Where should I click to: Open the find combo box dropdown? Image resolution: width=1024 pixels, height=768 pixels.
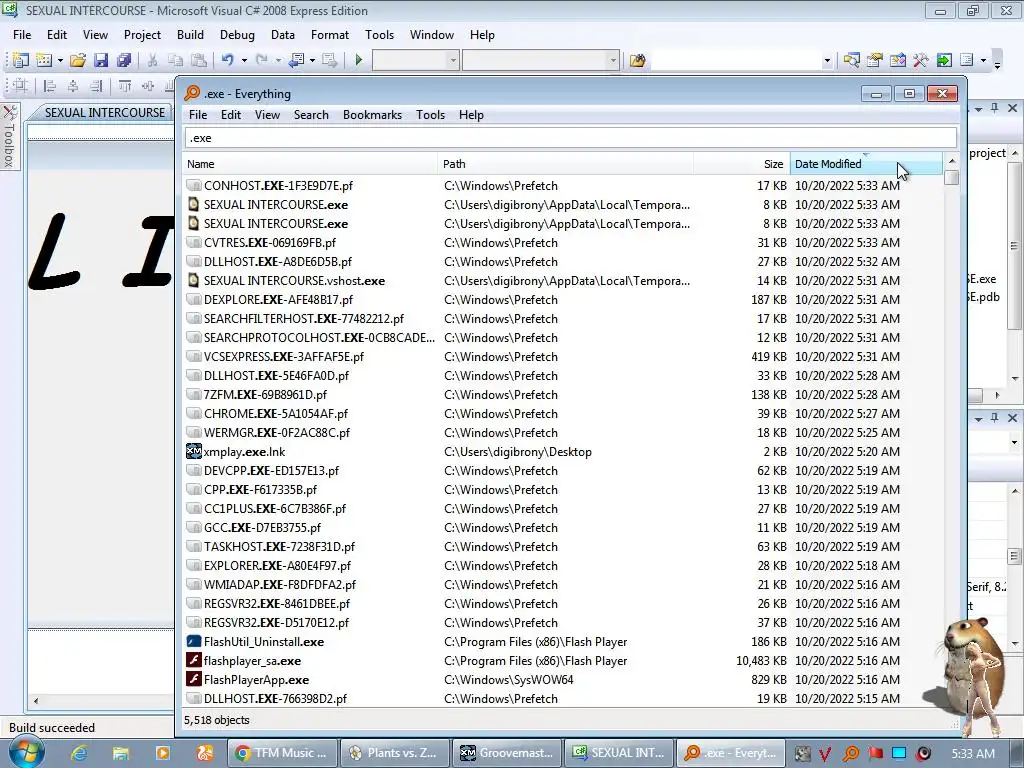[827, 60]
